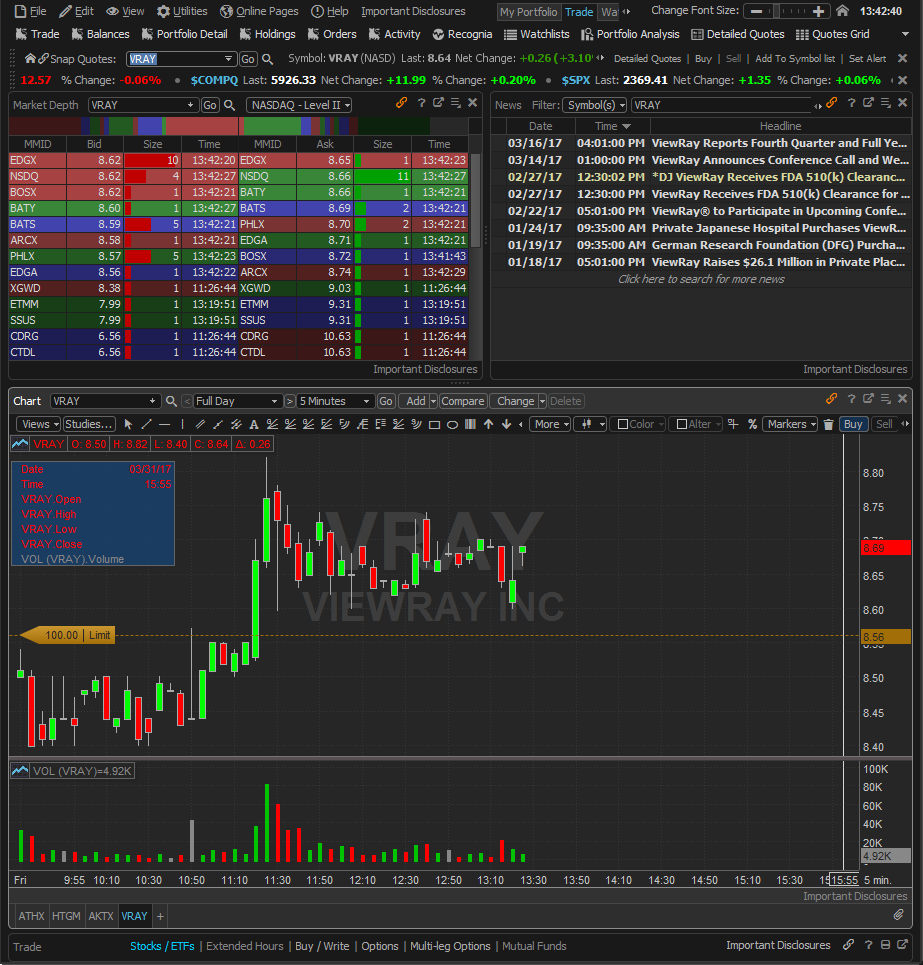
Task: Click the home icon next to the clock
Action: pos(842,10)
